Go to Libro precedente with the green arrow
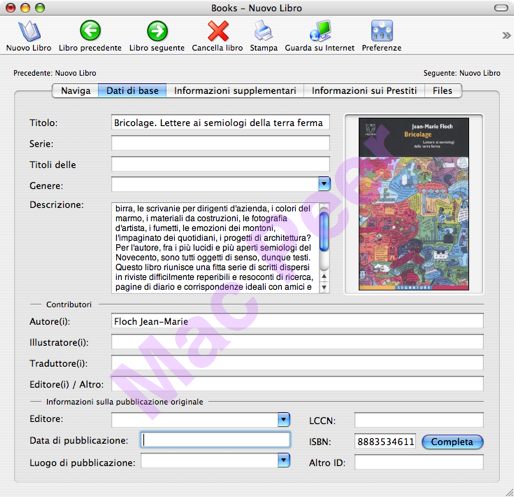This screenshot has width=514, height=497. click(90, 31)
